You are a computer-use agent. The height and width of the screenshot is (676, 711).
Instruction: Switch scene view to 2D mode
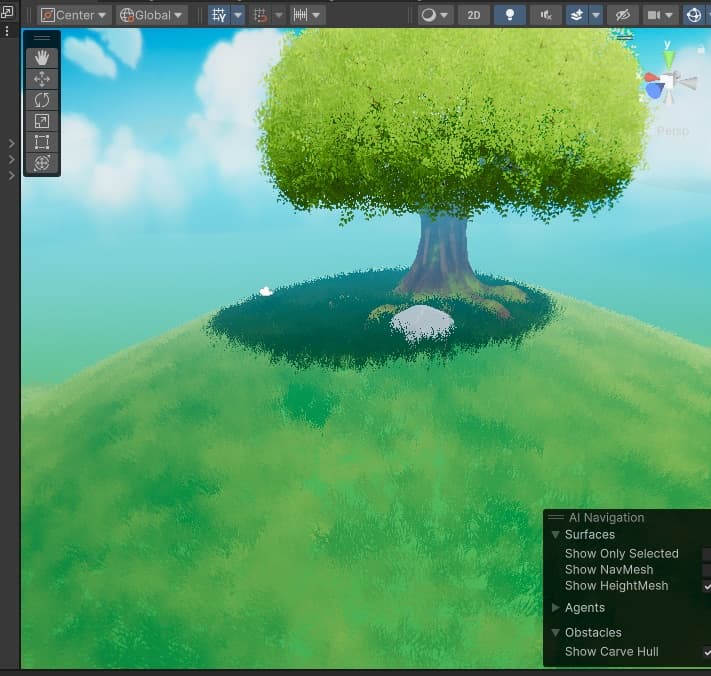tap(474, 15)
